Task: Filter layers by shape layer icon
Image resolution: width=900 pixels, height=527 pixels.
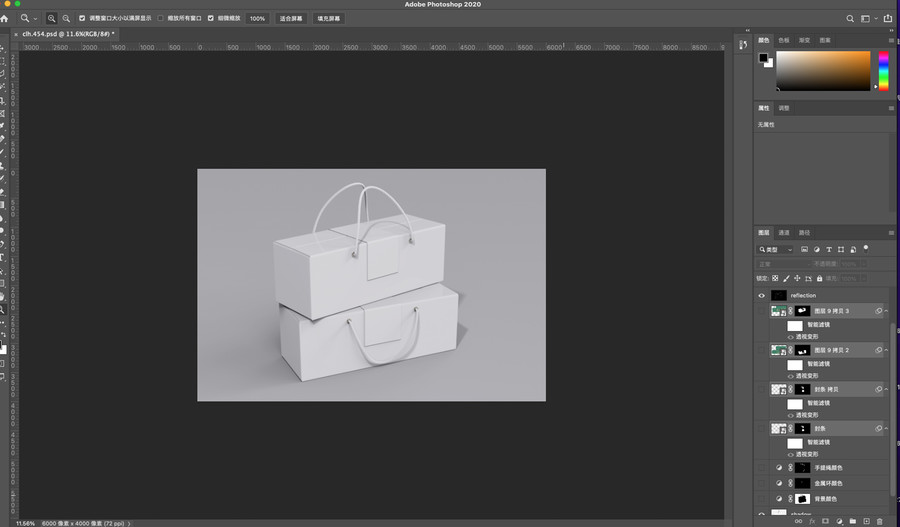Action: click(x=841, y=249)
